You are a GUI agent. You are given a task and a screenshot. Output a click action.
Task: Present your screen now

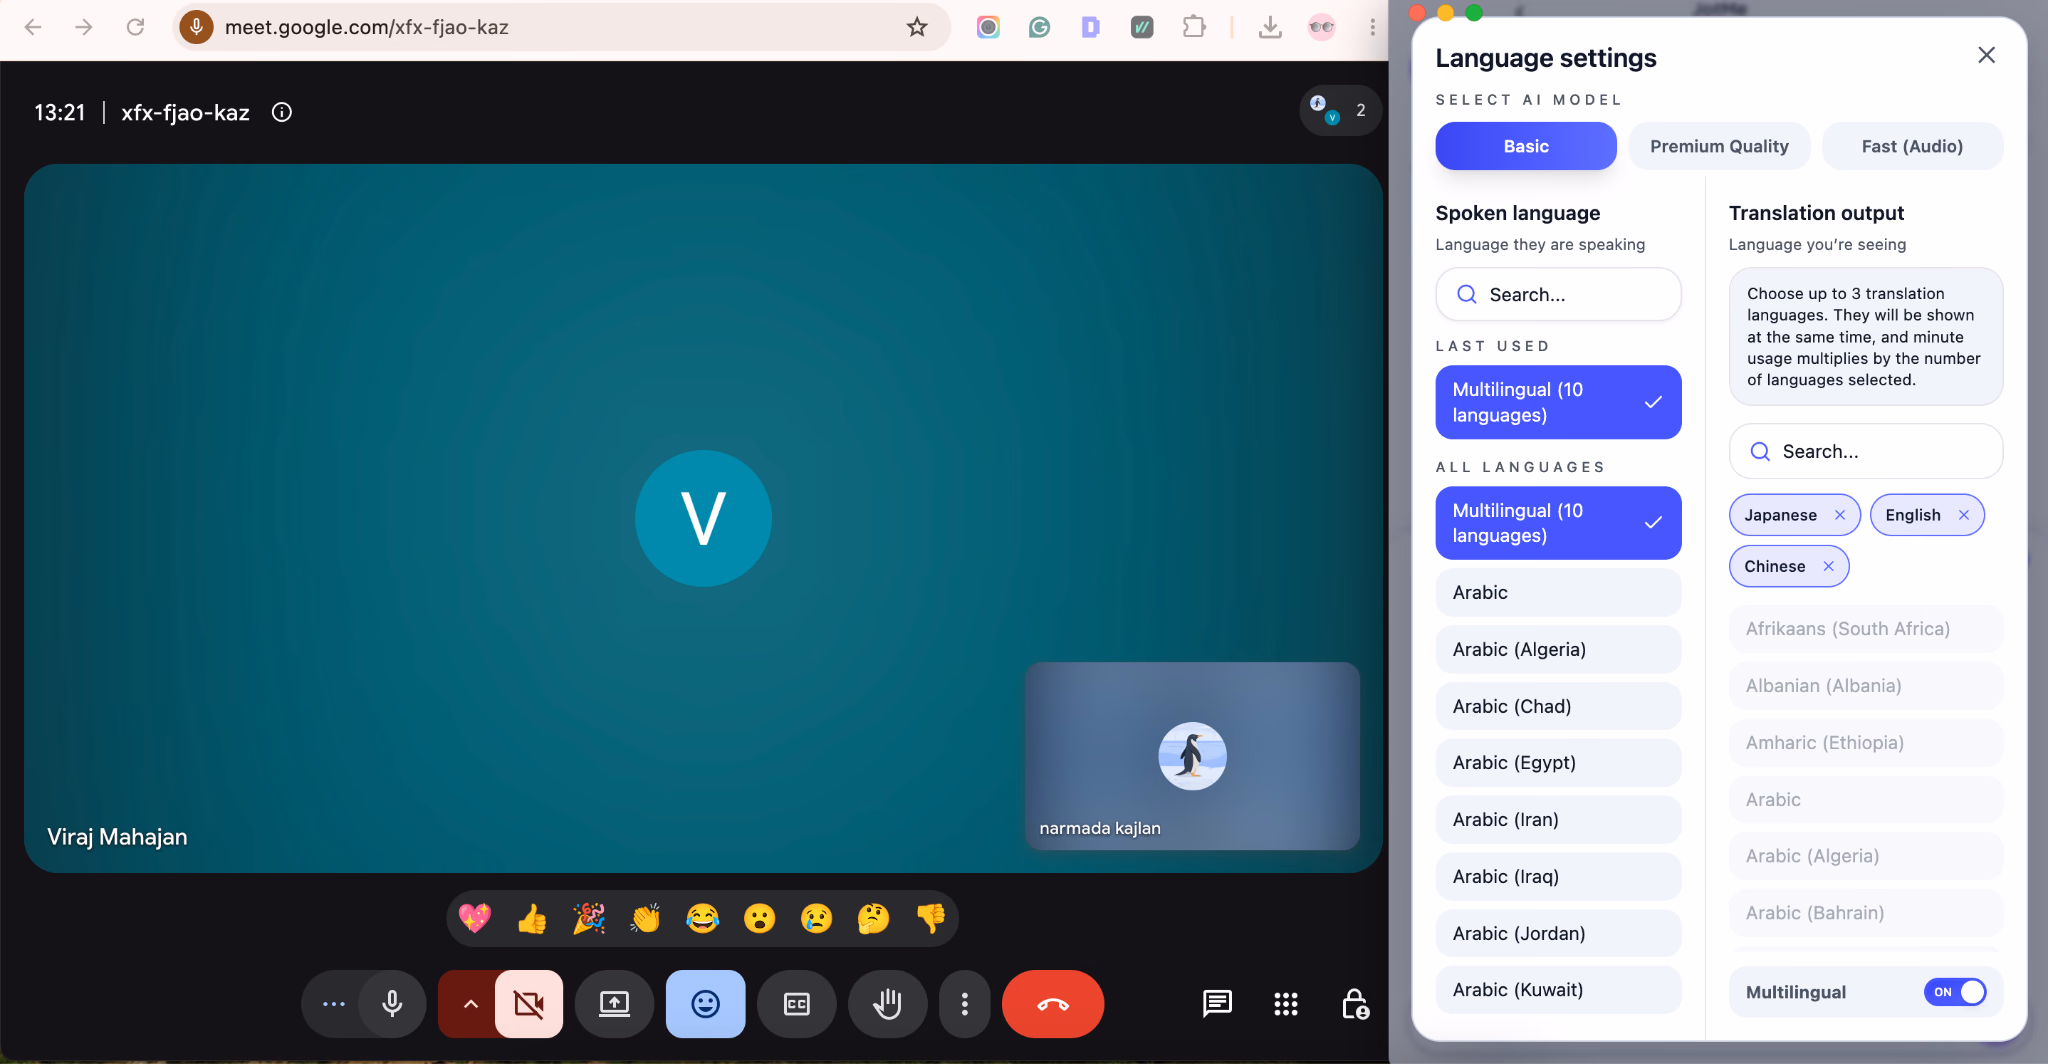tap(614, 1003)
